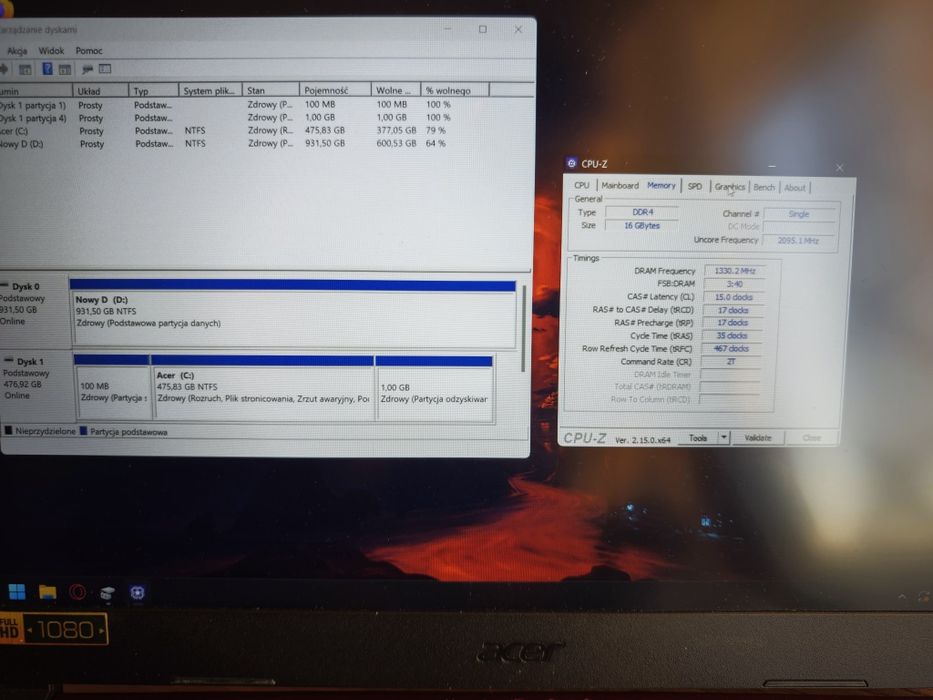Click the Close button at CPU-Z bottom
The width and height of the screenshot is (933, 700).
coord(812,438)
